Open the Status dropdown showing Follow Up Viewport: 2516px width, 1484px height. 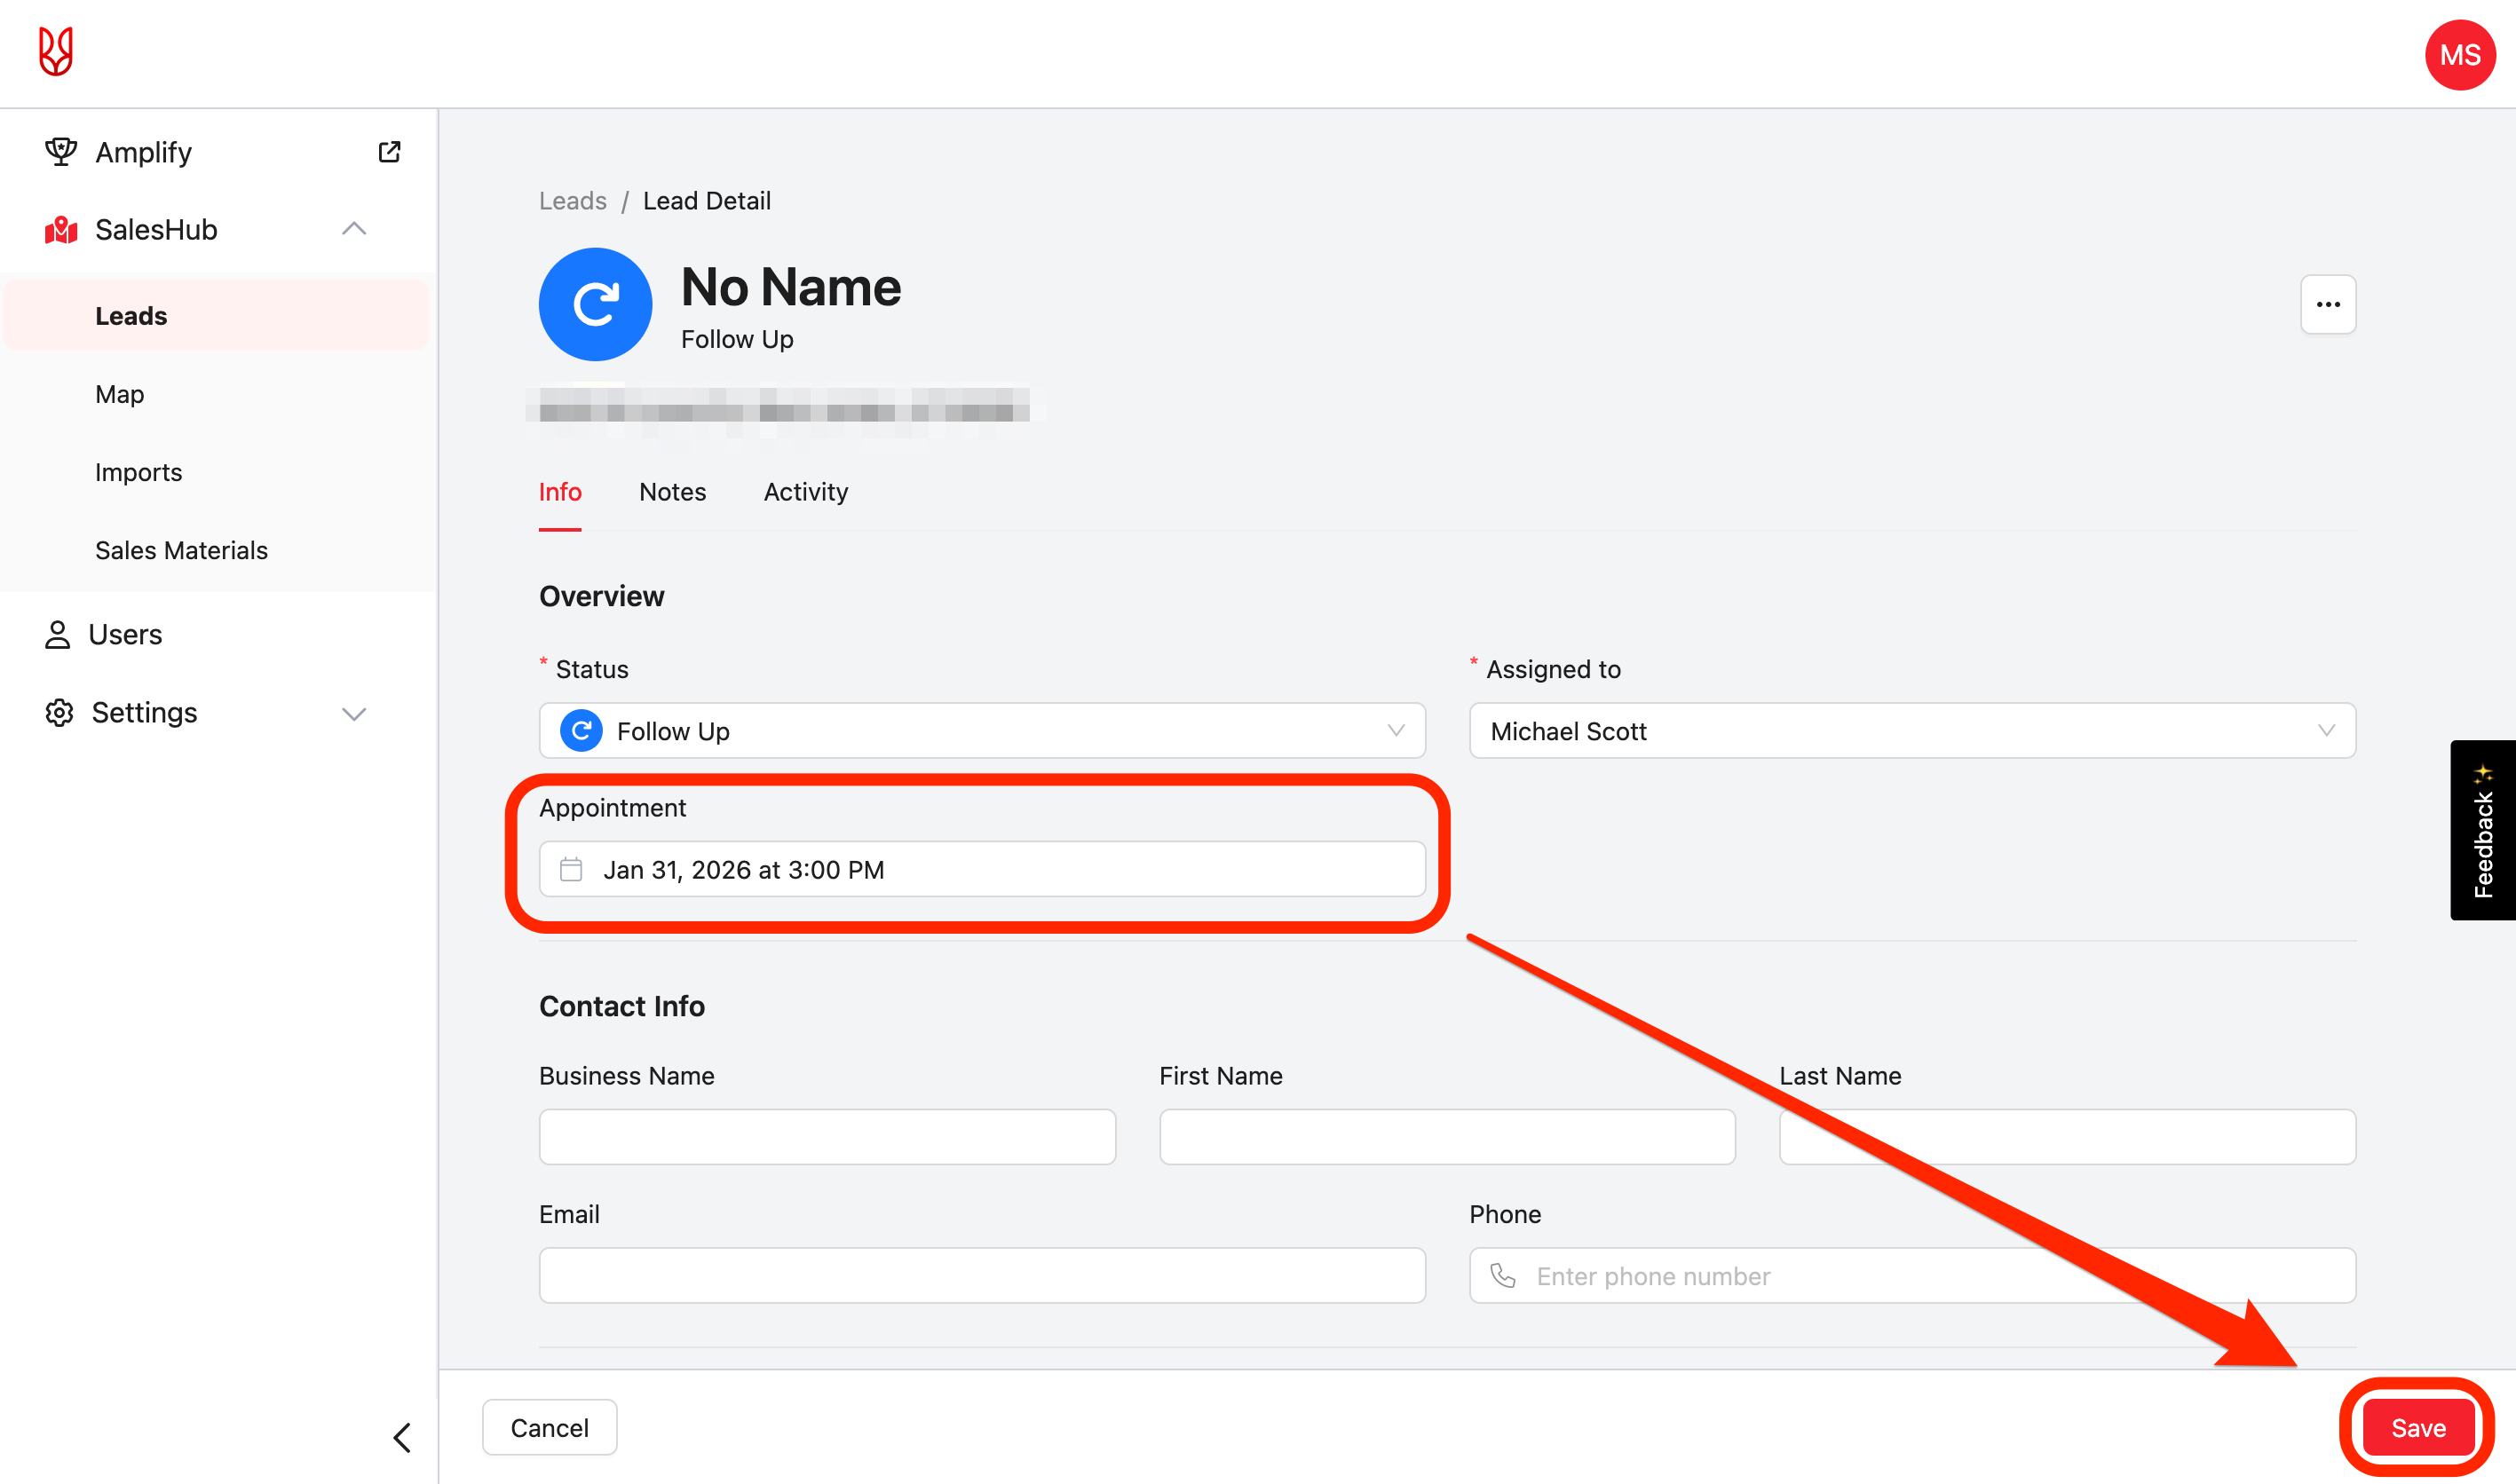981,731
